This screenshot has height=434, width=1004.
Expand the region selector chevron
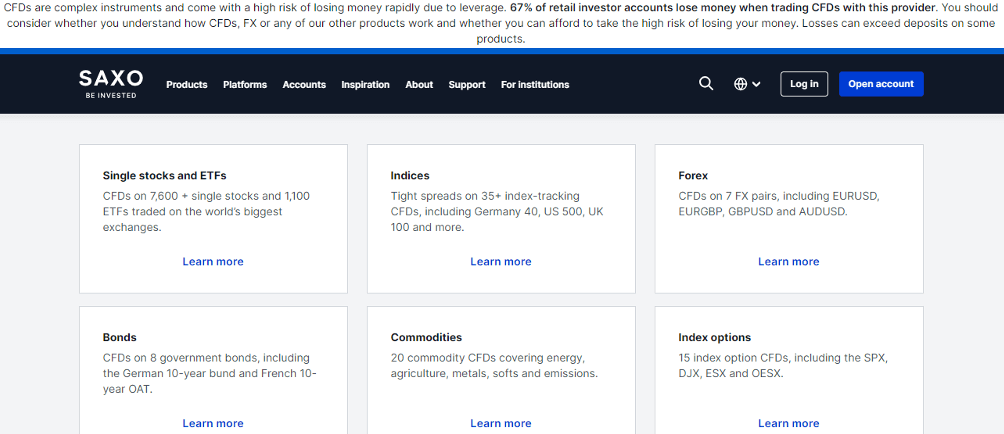(x=756, y=85)
